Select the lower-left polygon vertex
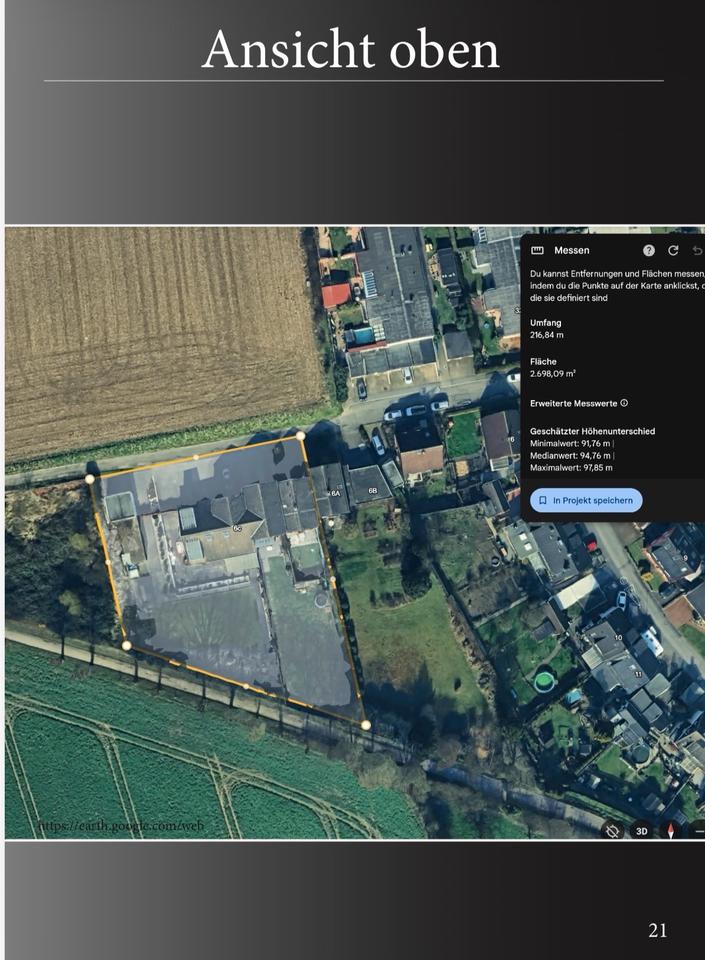The height and width of the screenshot is (960, 705). coord(126,646)
